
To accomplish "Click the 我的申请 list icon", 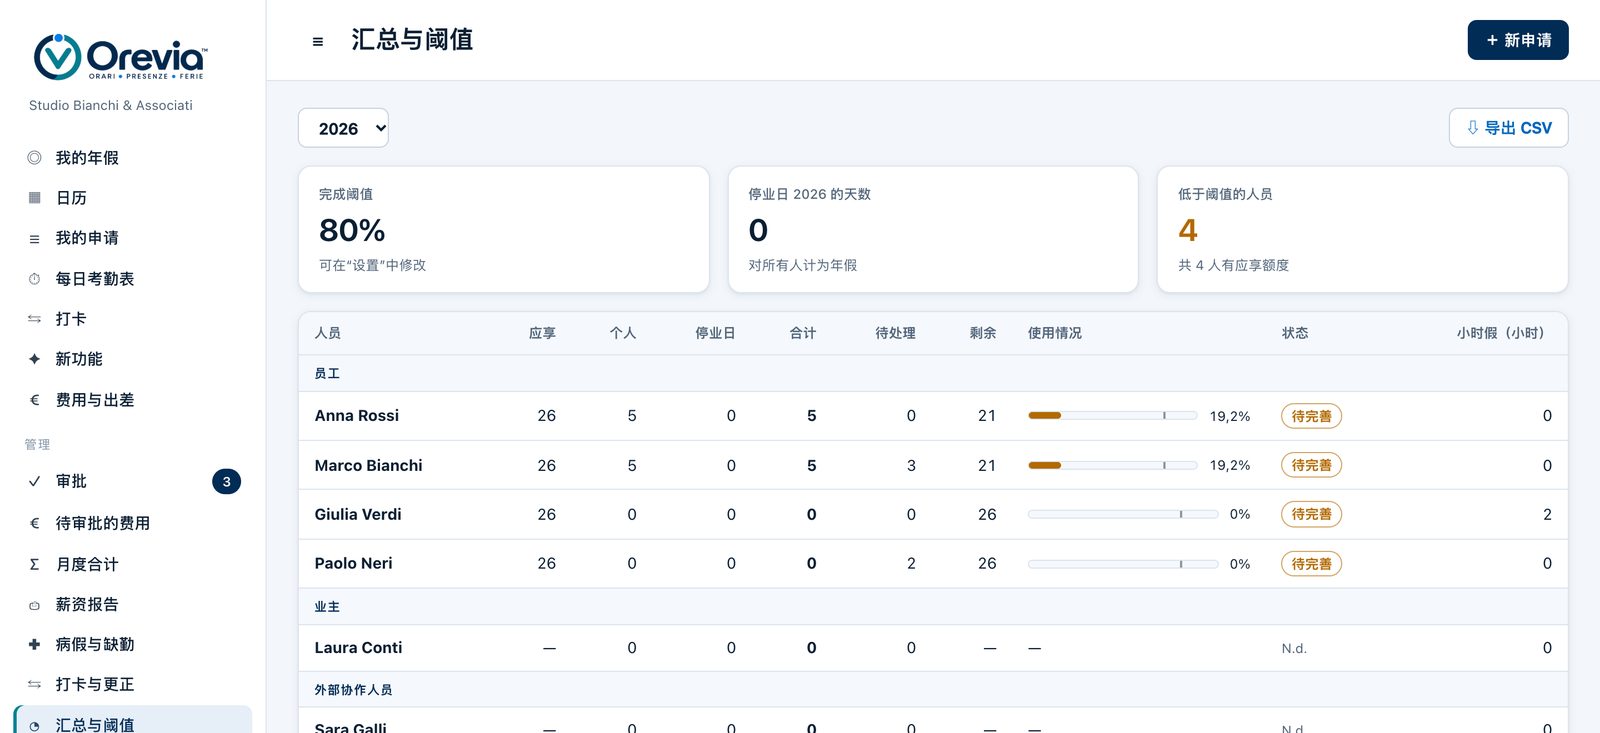I will [x=34, y=238].
